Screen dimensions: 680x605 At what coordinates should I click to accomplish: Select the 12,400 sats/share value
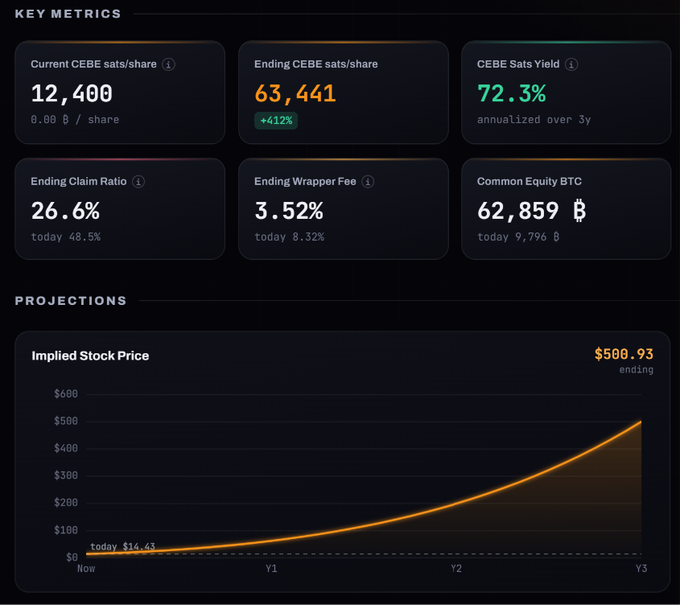(x=72, y=94)
